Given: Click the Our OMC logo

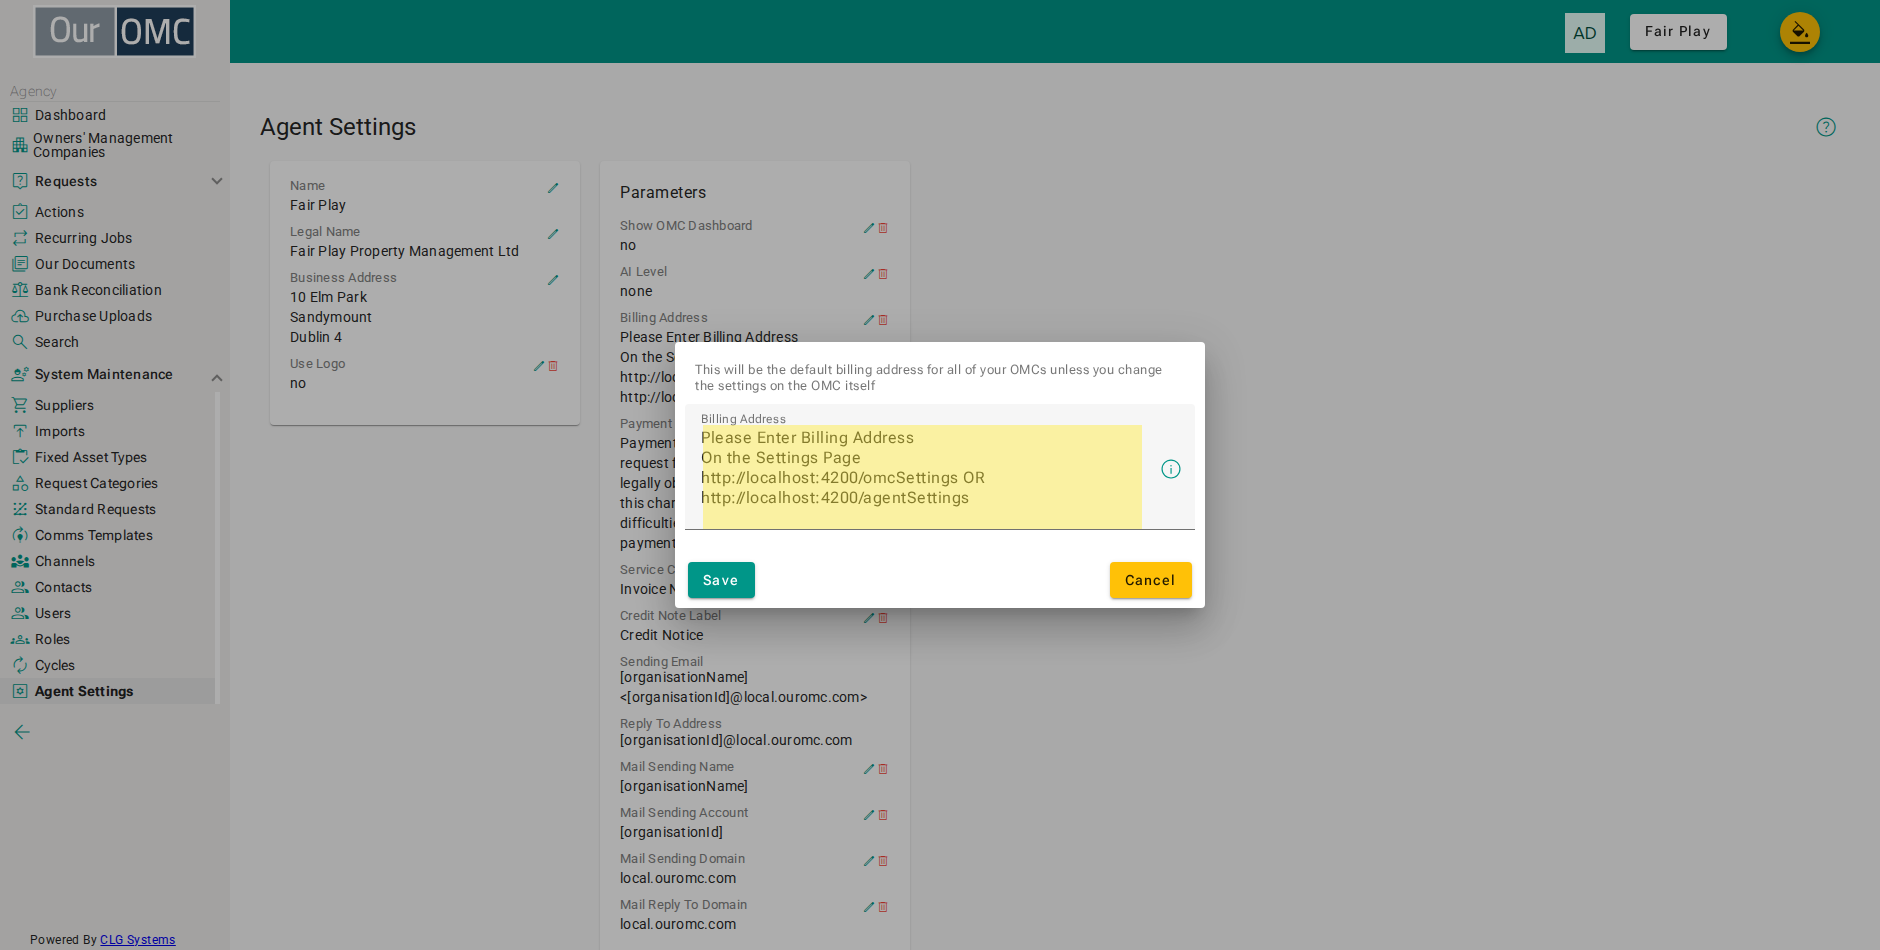Looking at the screenshot, I should tap(115, 31).
